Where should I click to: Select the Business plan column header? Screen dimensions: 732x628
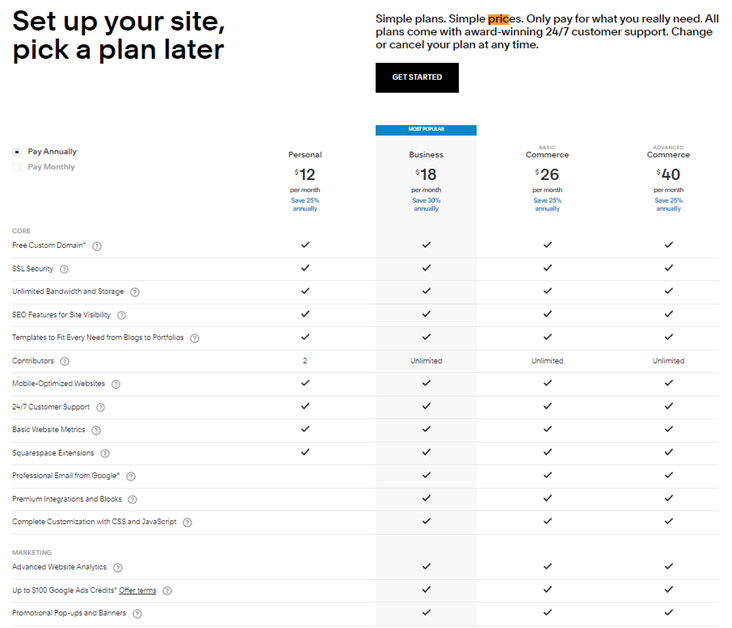426,155
